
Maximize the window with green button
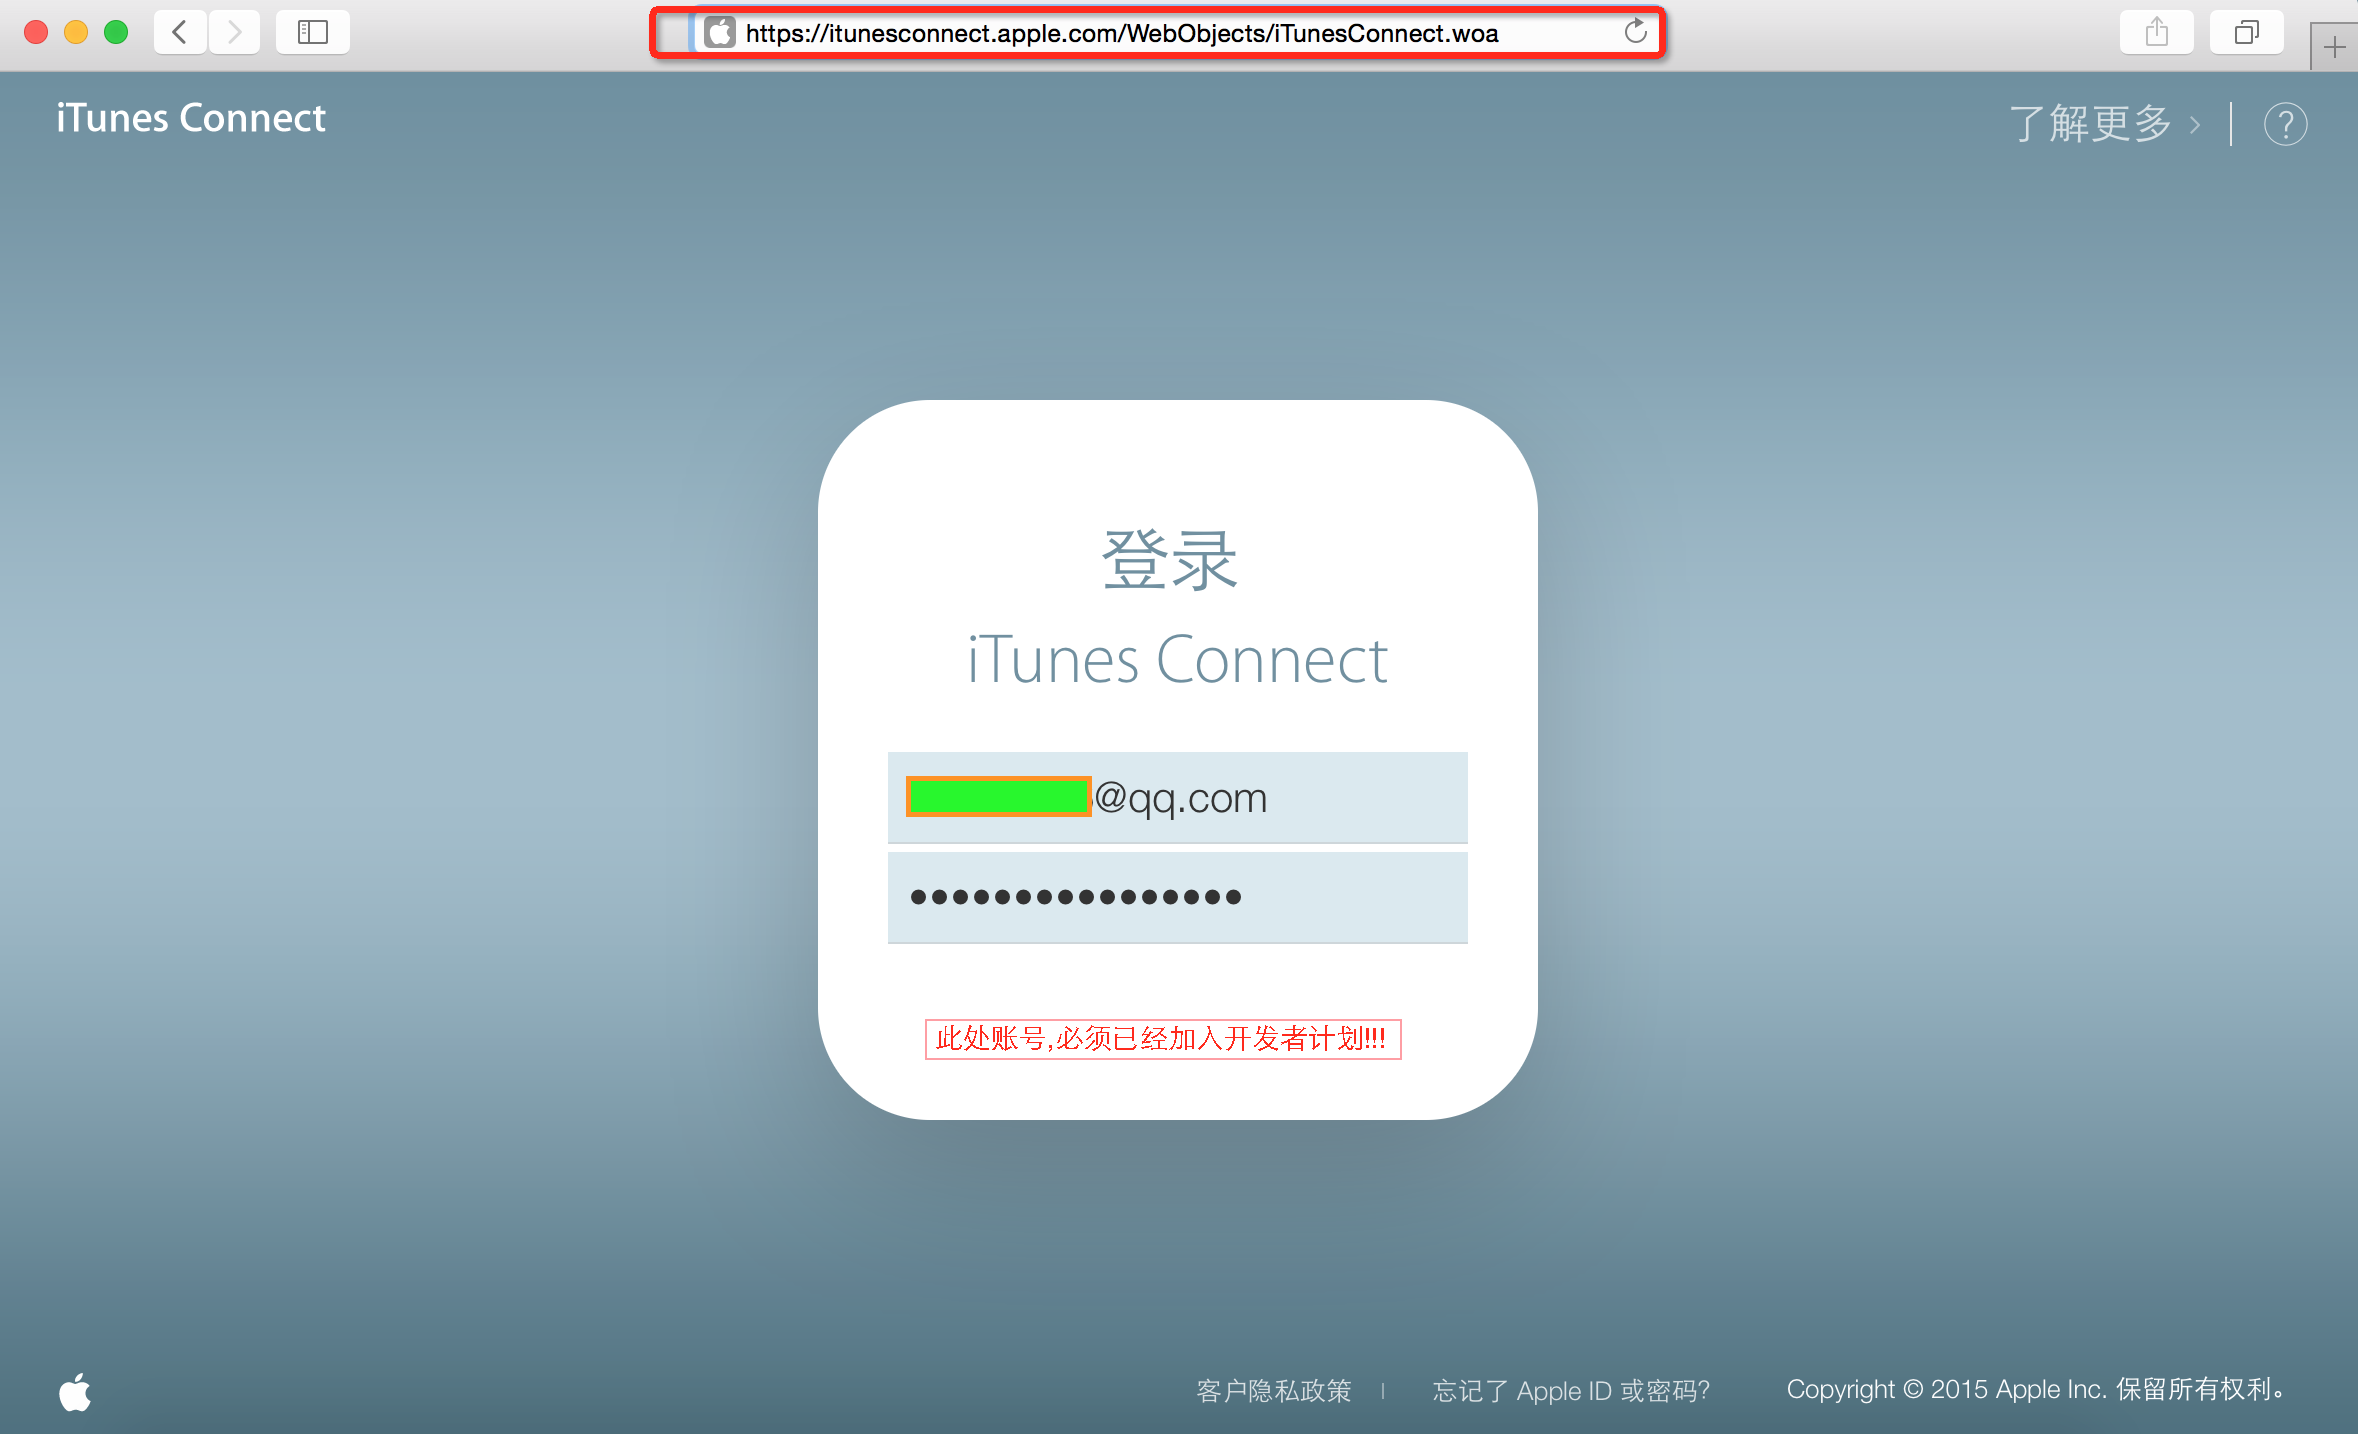116,32
